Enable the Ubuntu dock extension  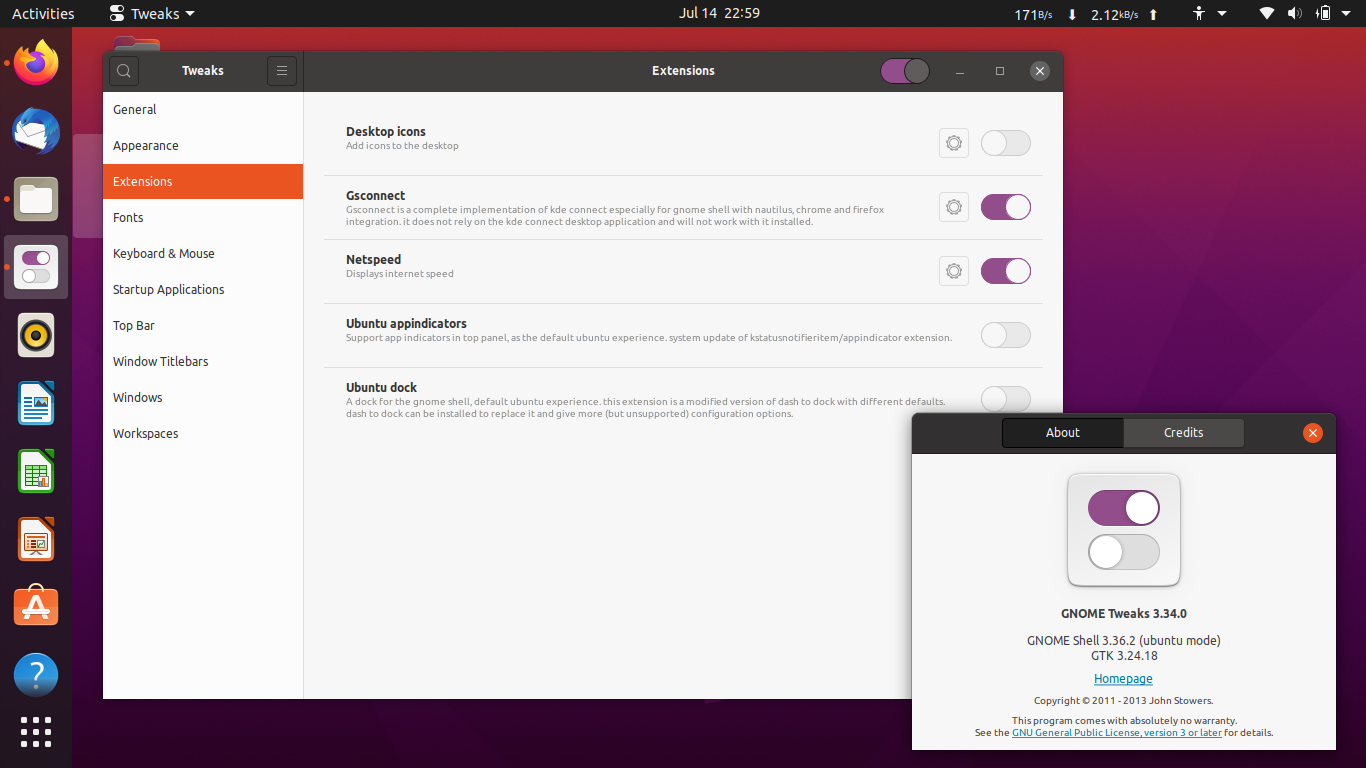click(x=1005, y=399)
